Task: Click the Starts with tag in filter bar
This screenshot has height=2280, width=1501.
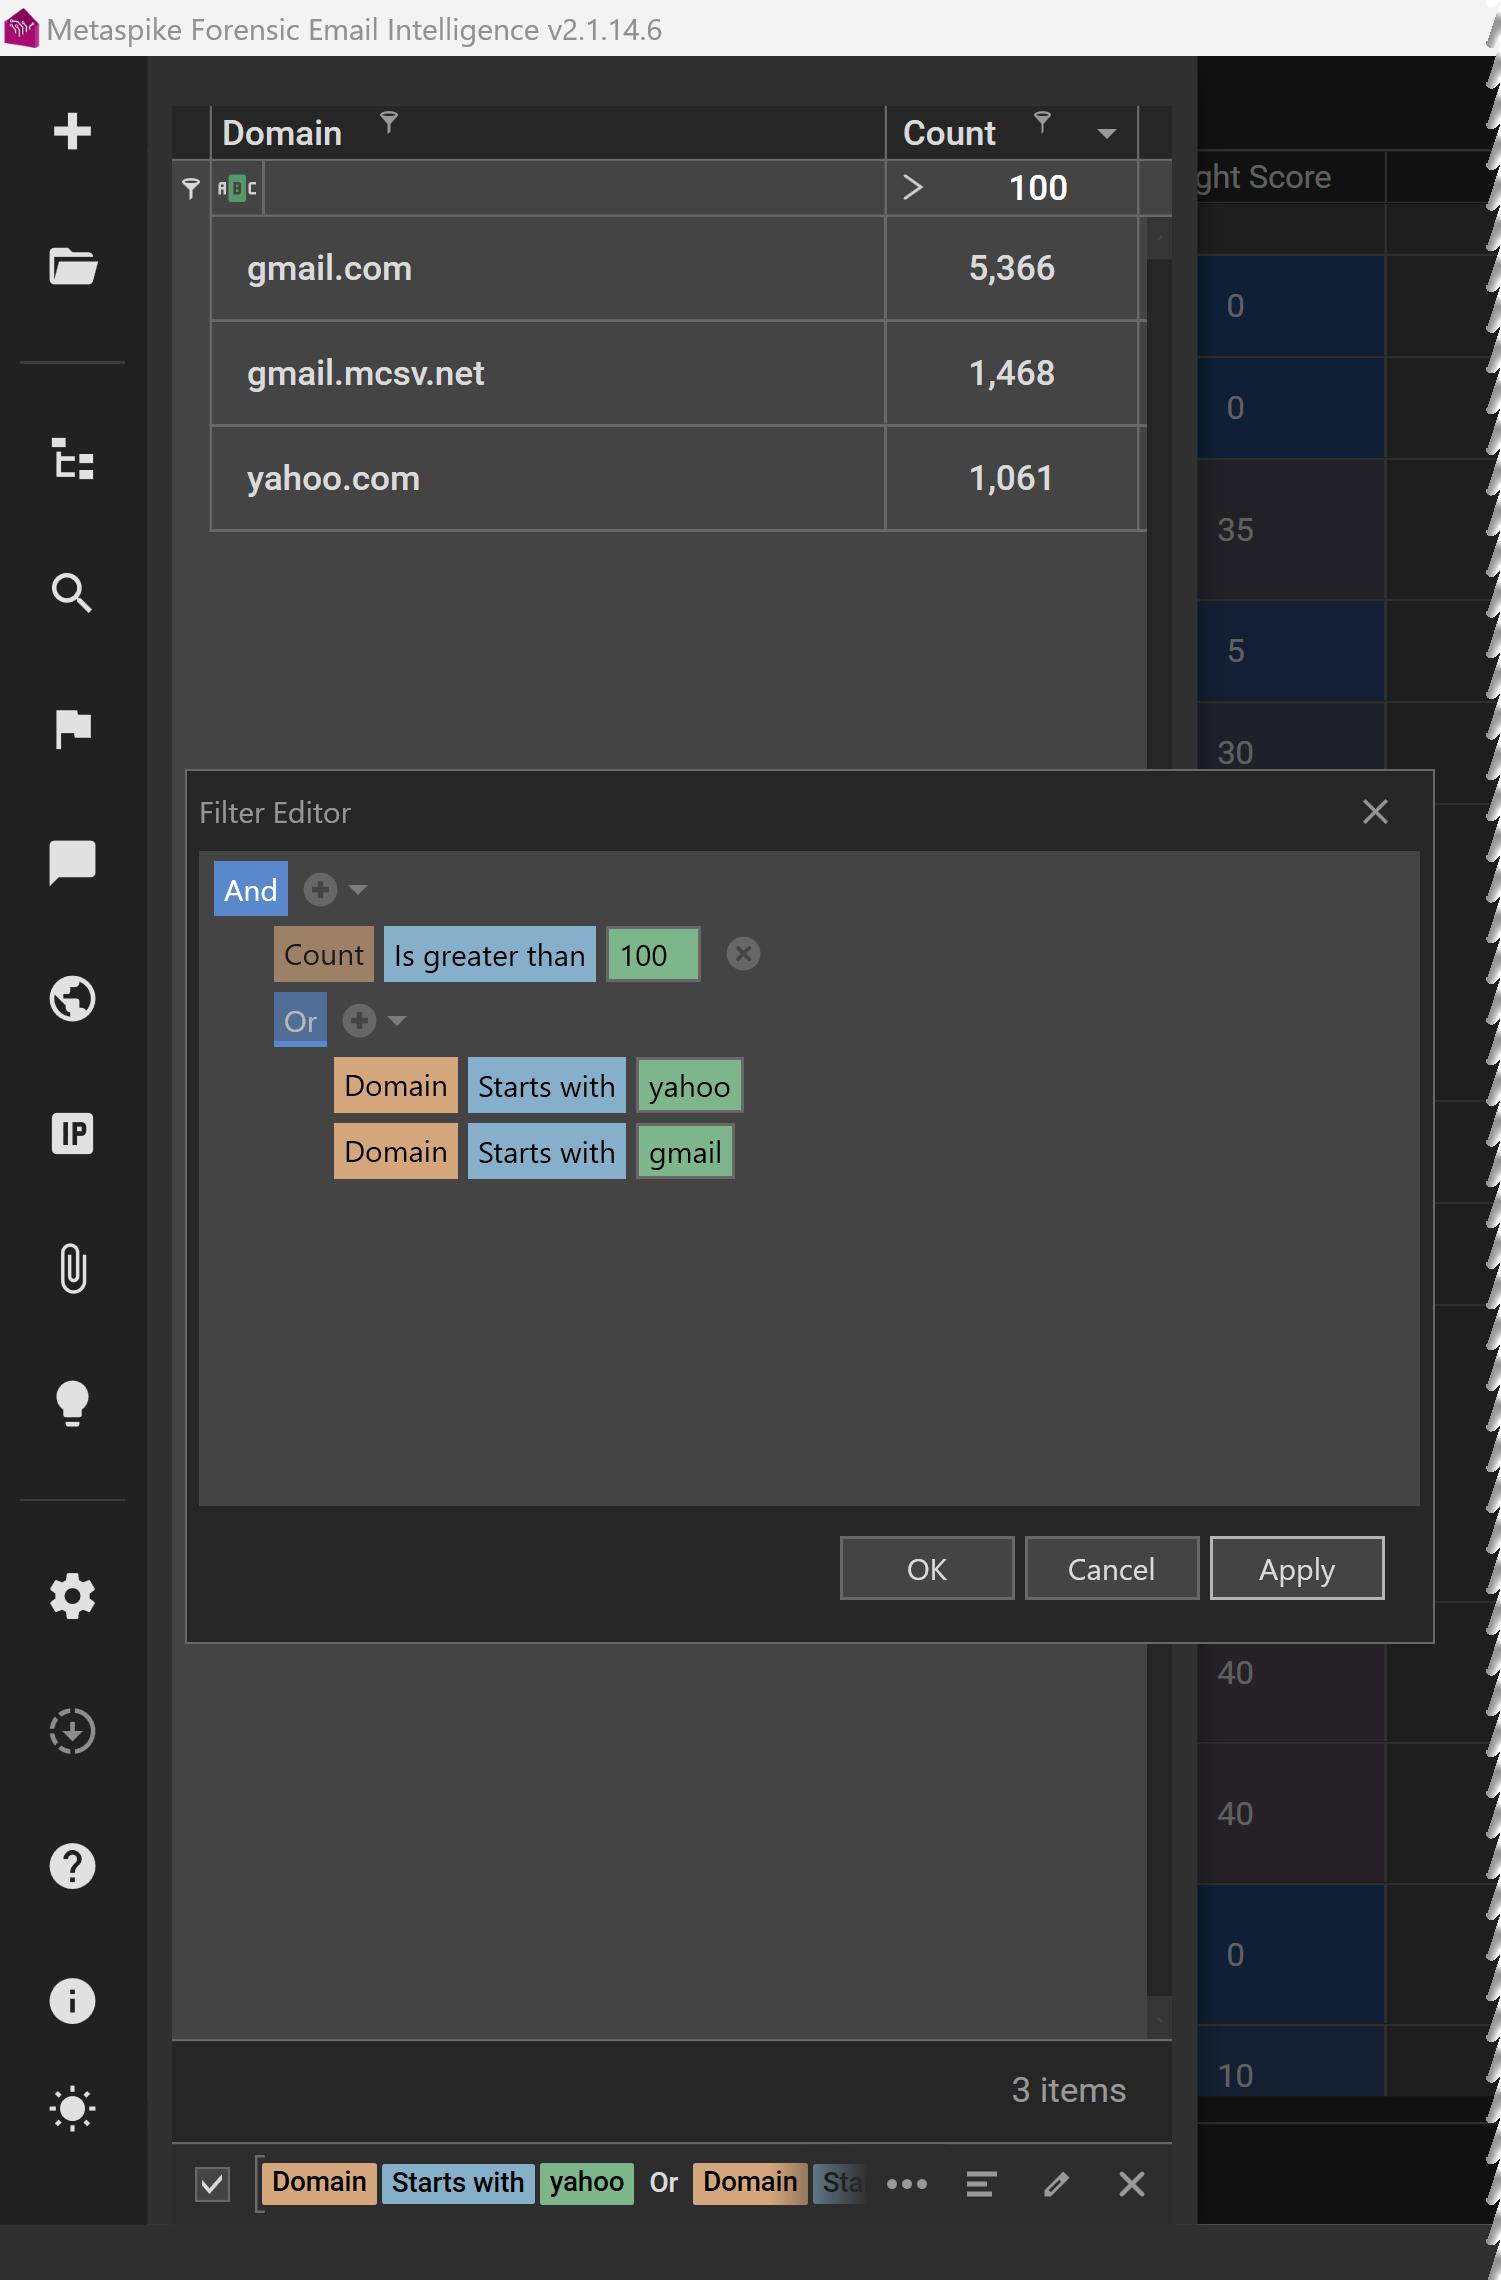Action: pos(458,2182)
